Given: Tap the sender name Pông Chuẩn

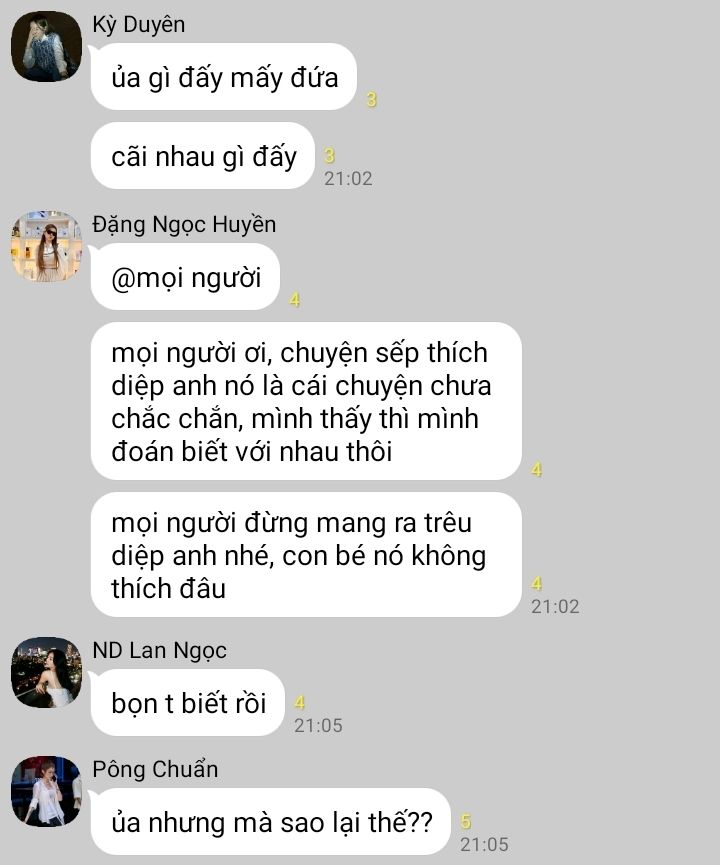Looking at the screenshot, I should [155, 769].
